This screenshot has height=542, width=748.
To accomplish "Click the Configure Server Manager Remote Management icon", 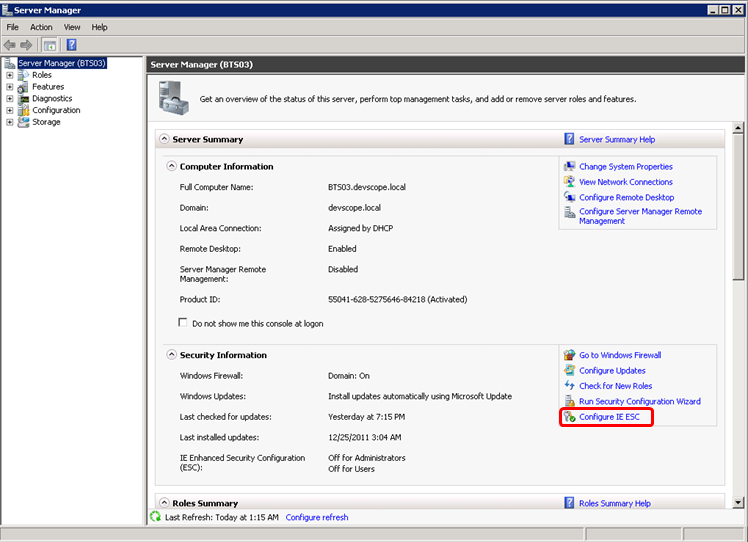I will (x=569, y=212).
